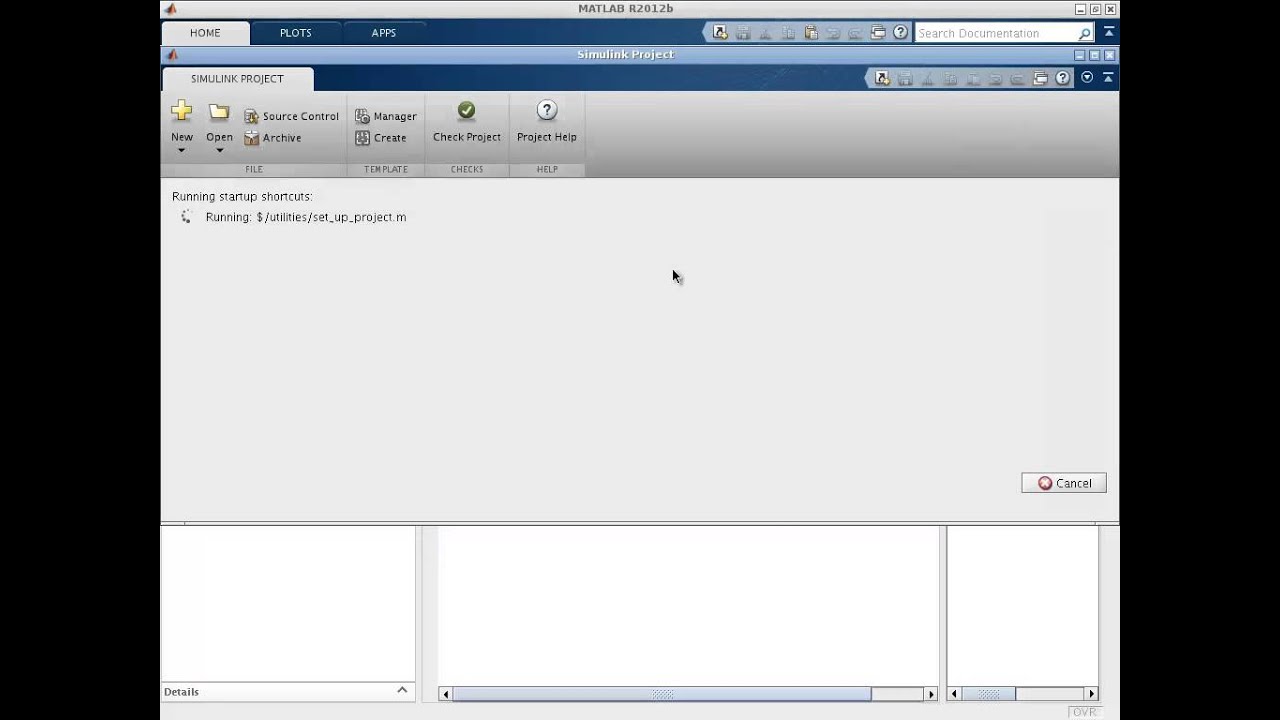1280x720 pixels.
Task: Click the Search Documentation magnifier icon
Action: click(x=1084, y=33)
